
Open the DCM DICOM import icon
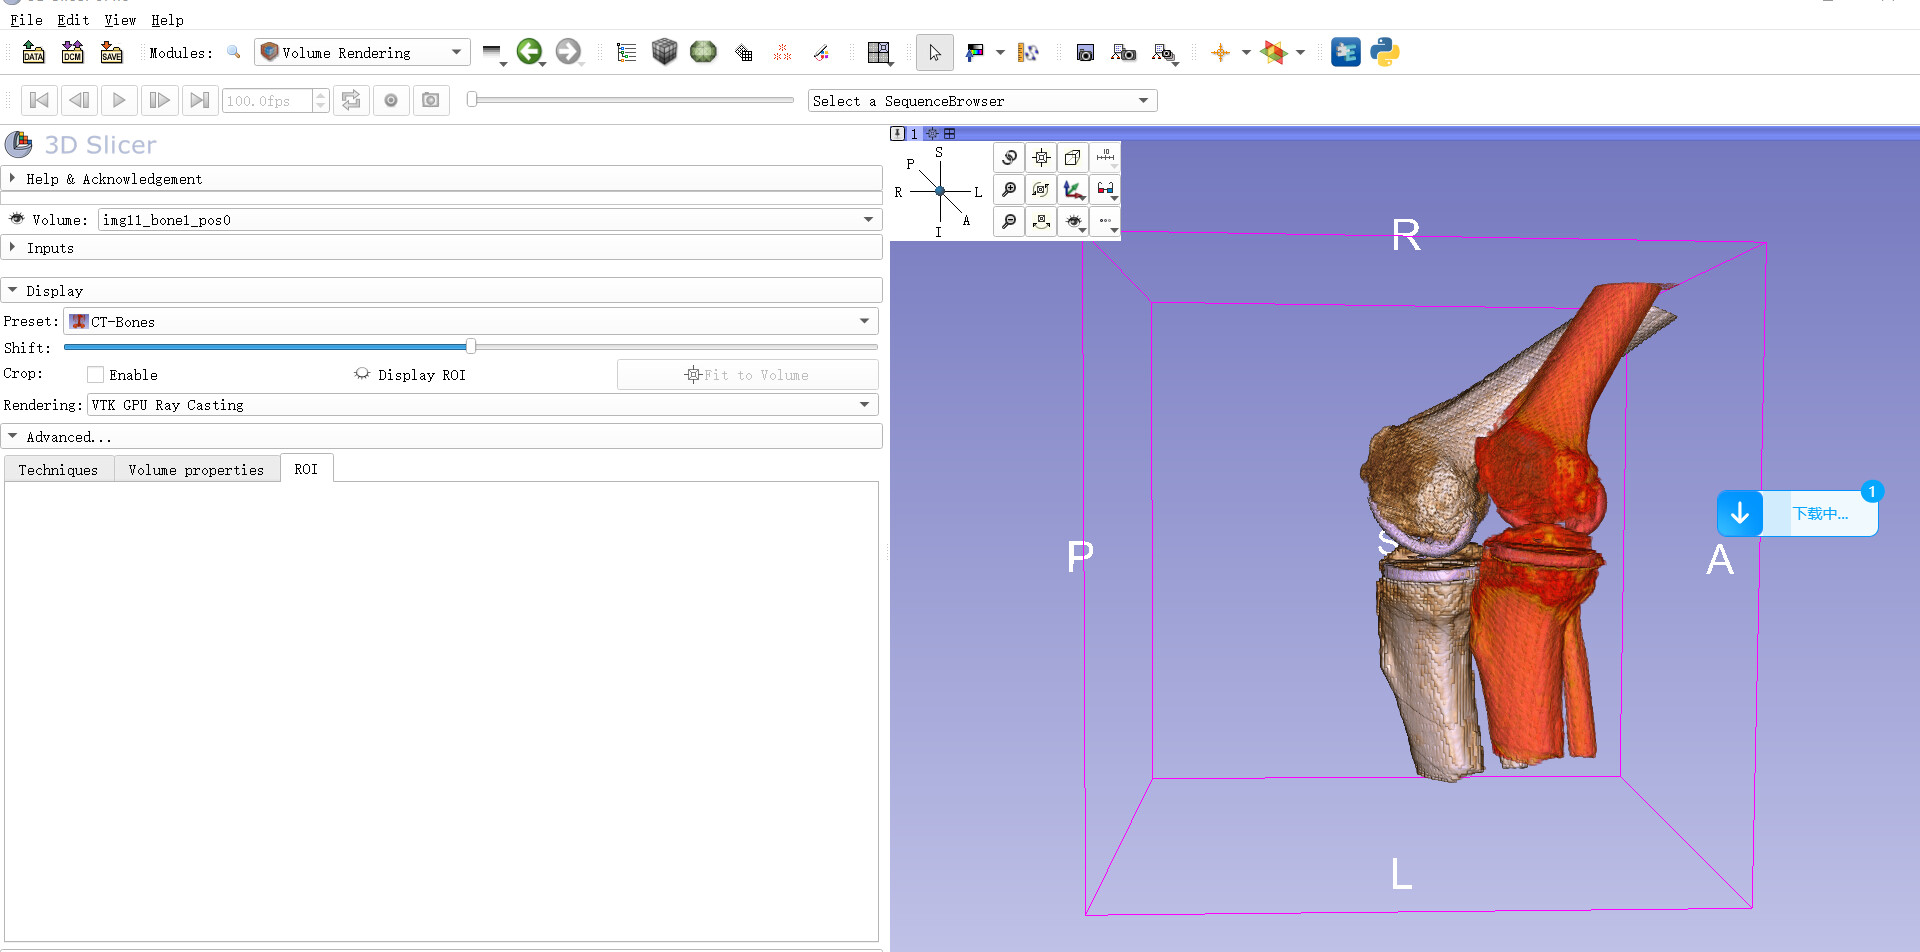72,52
